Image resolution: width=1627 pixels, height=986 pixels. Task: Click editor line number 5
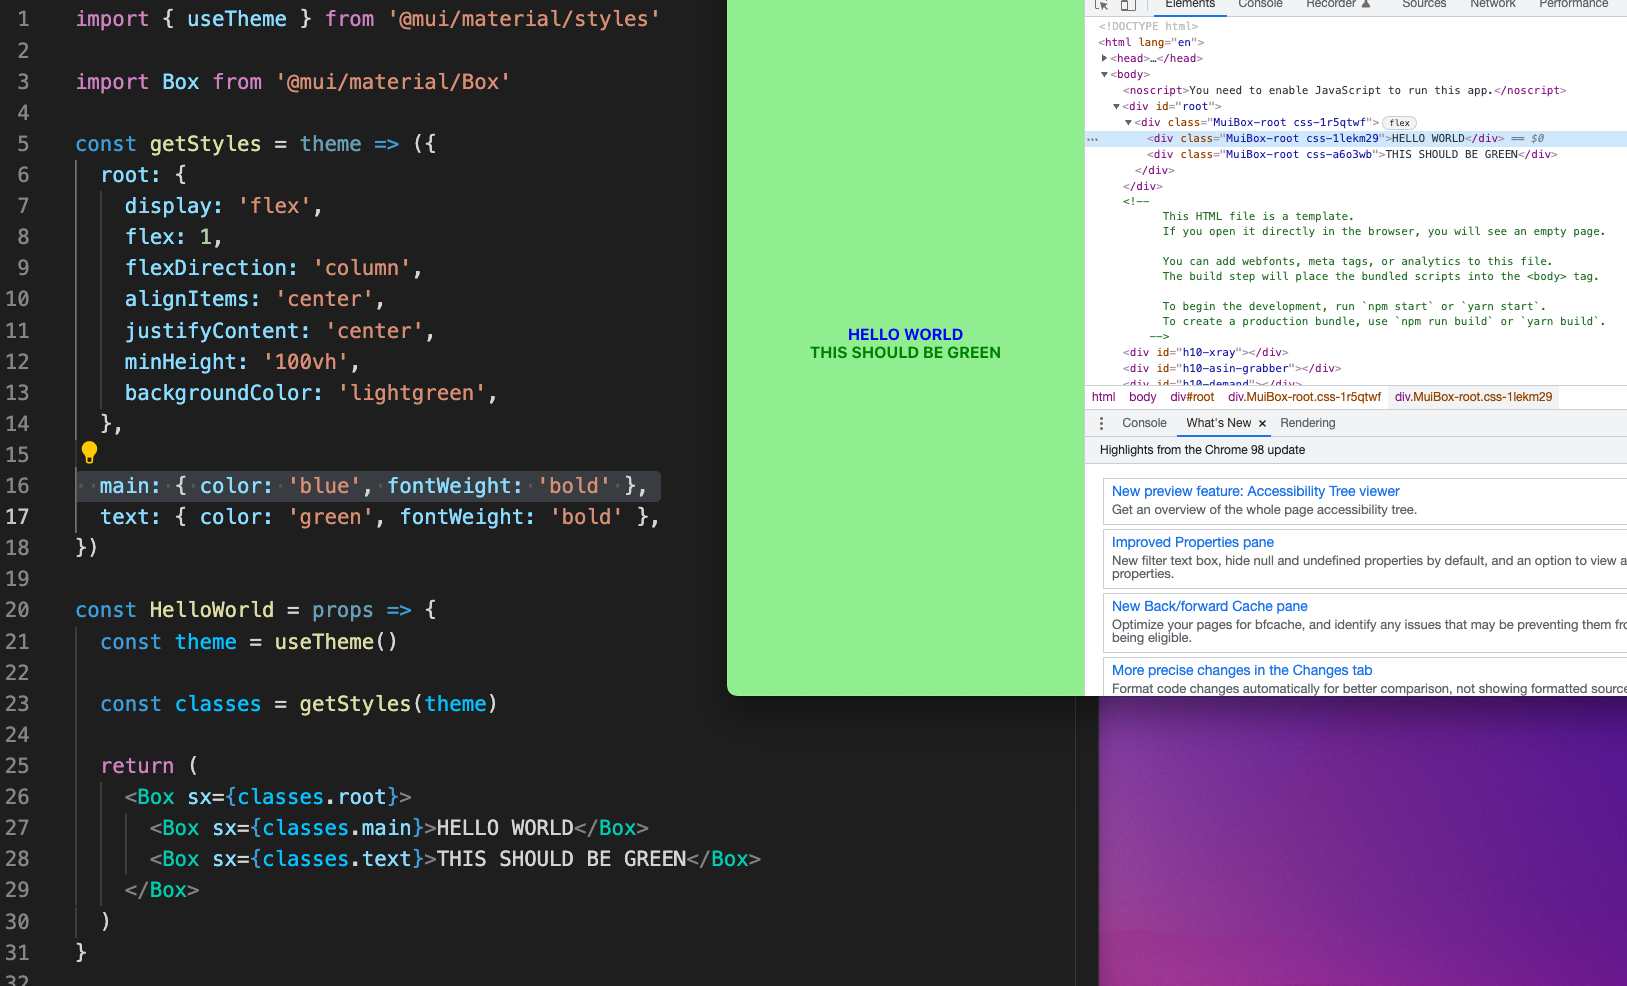coord(23,144)
